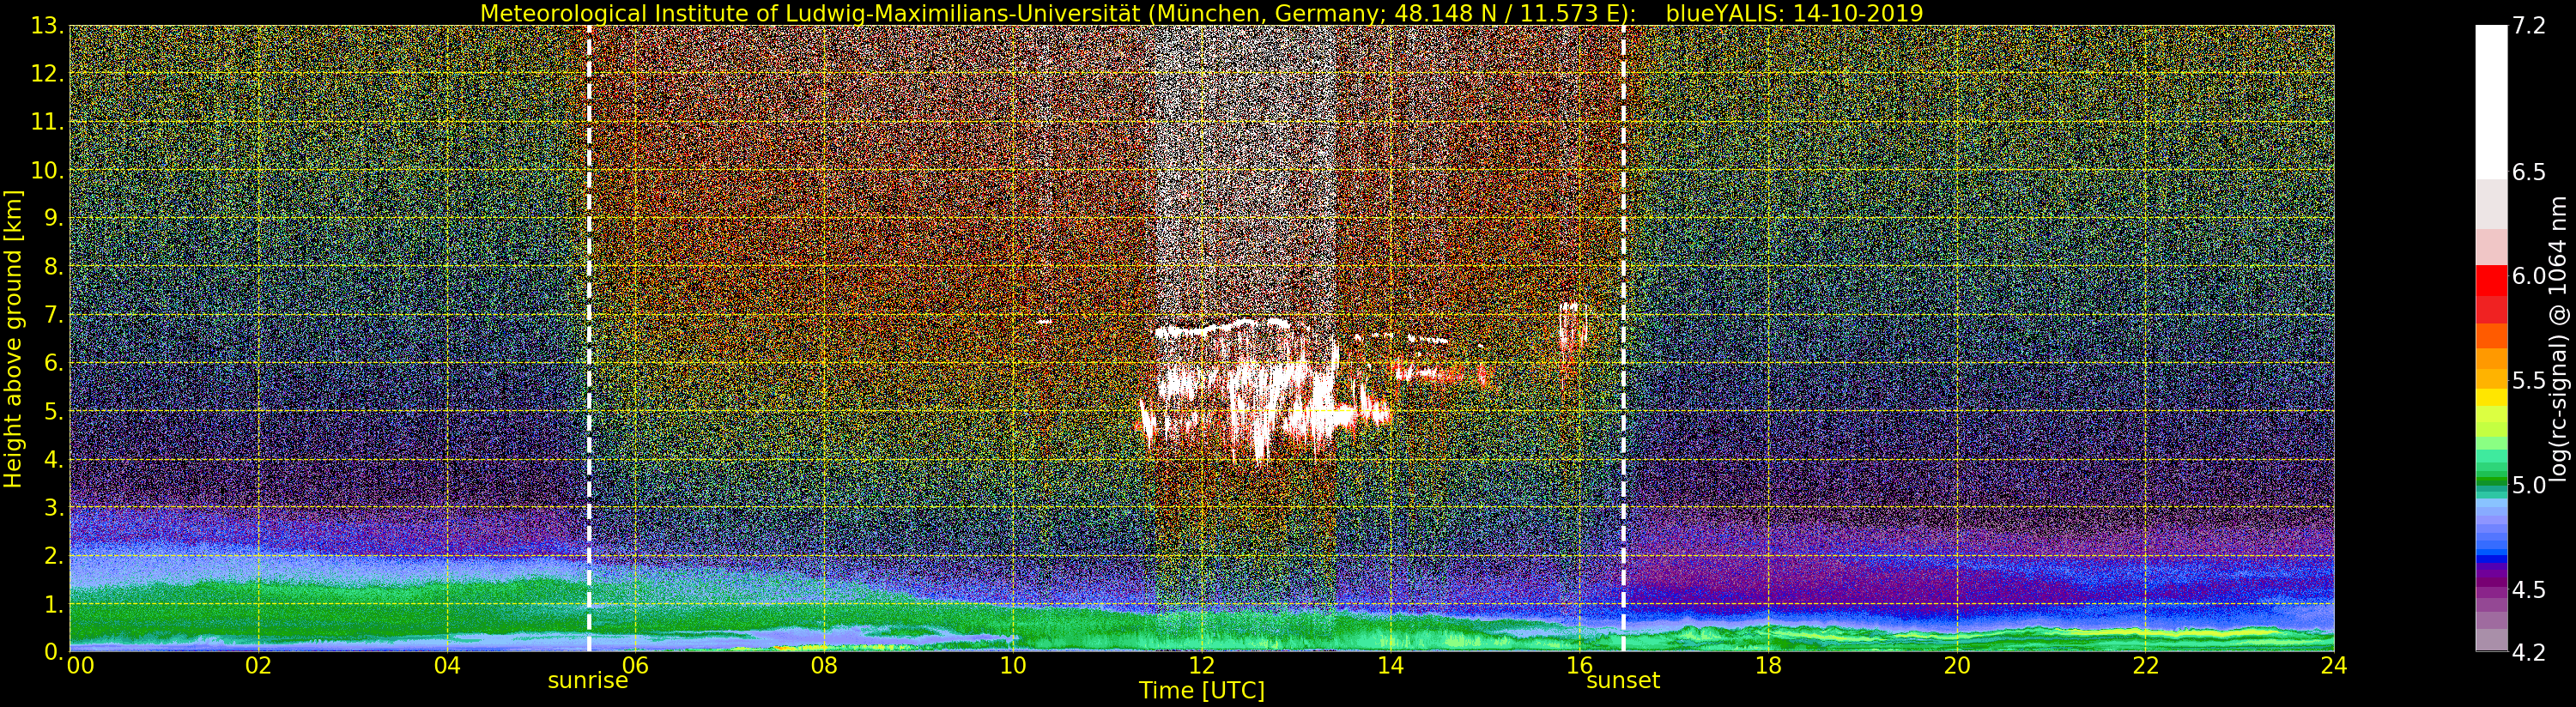Screen dimensions: 2576x707
Task: Click the colorbar value '4.5'
Action: point(2529,589)
